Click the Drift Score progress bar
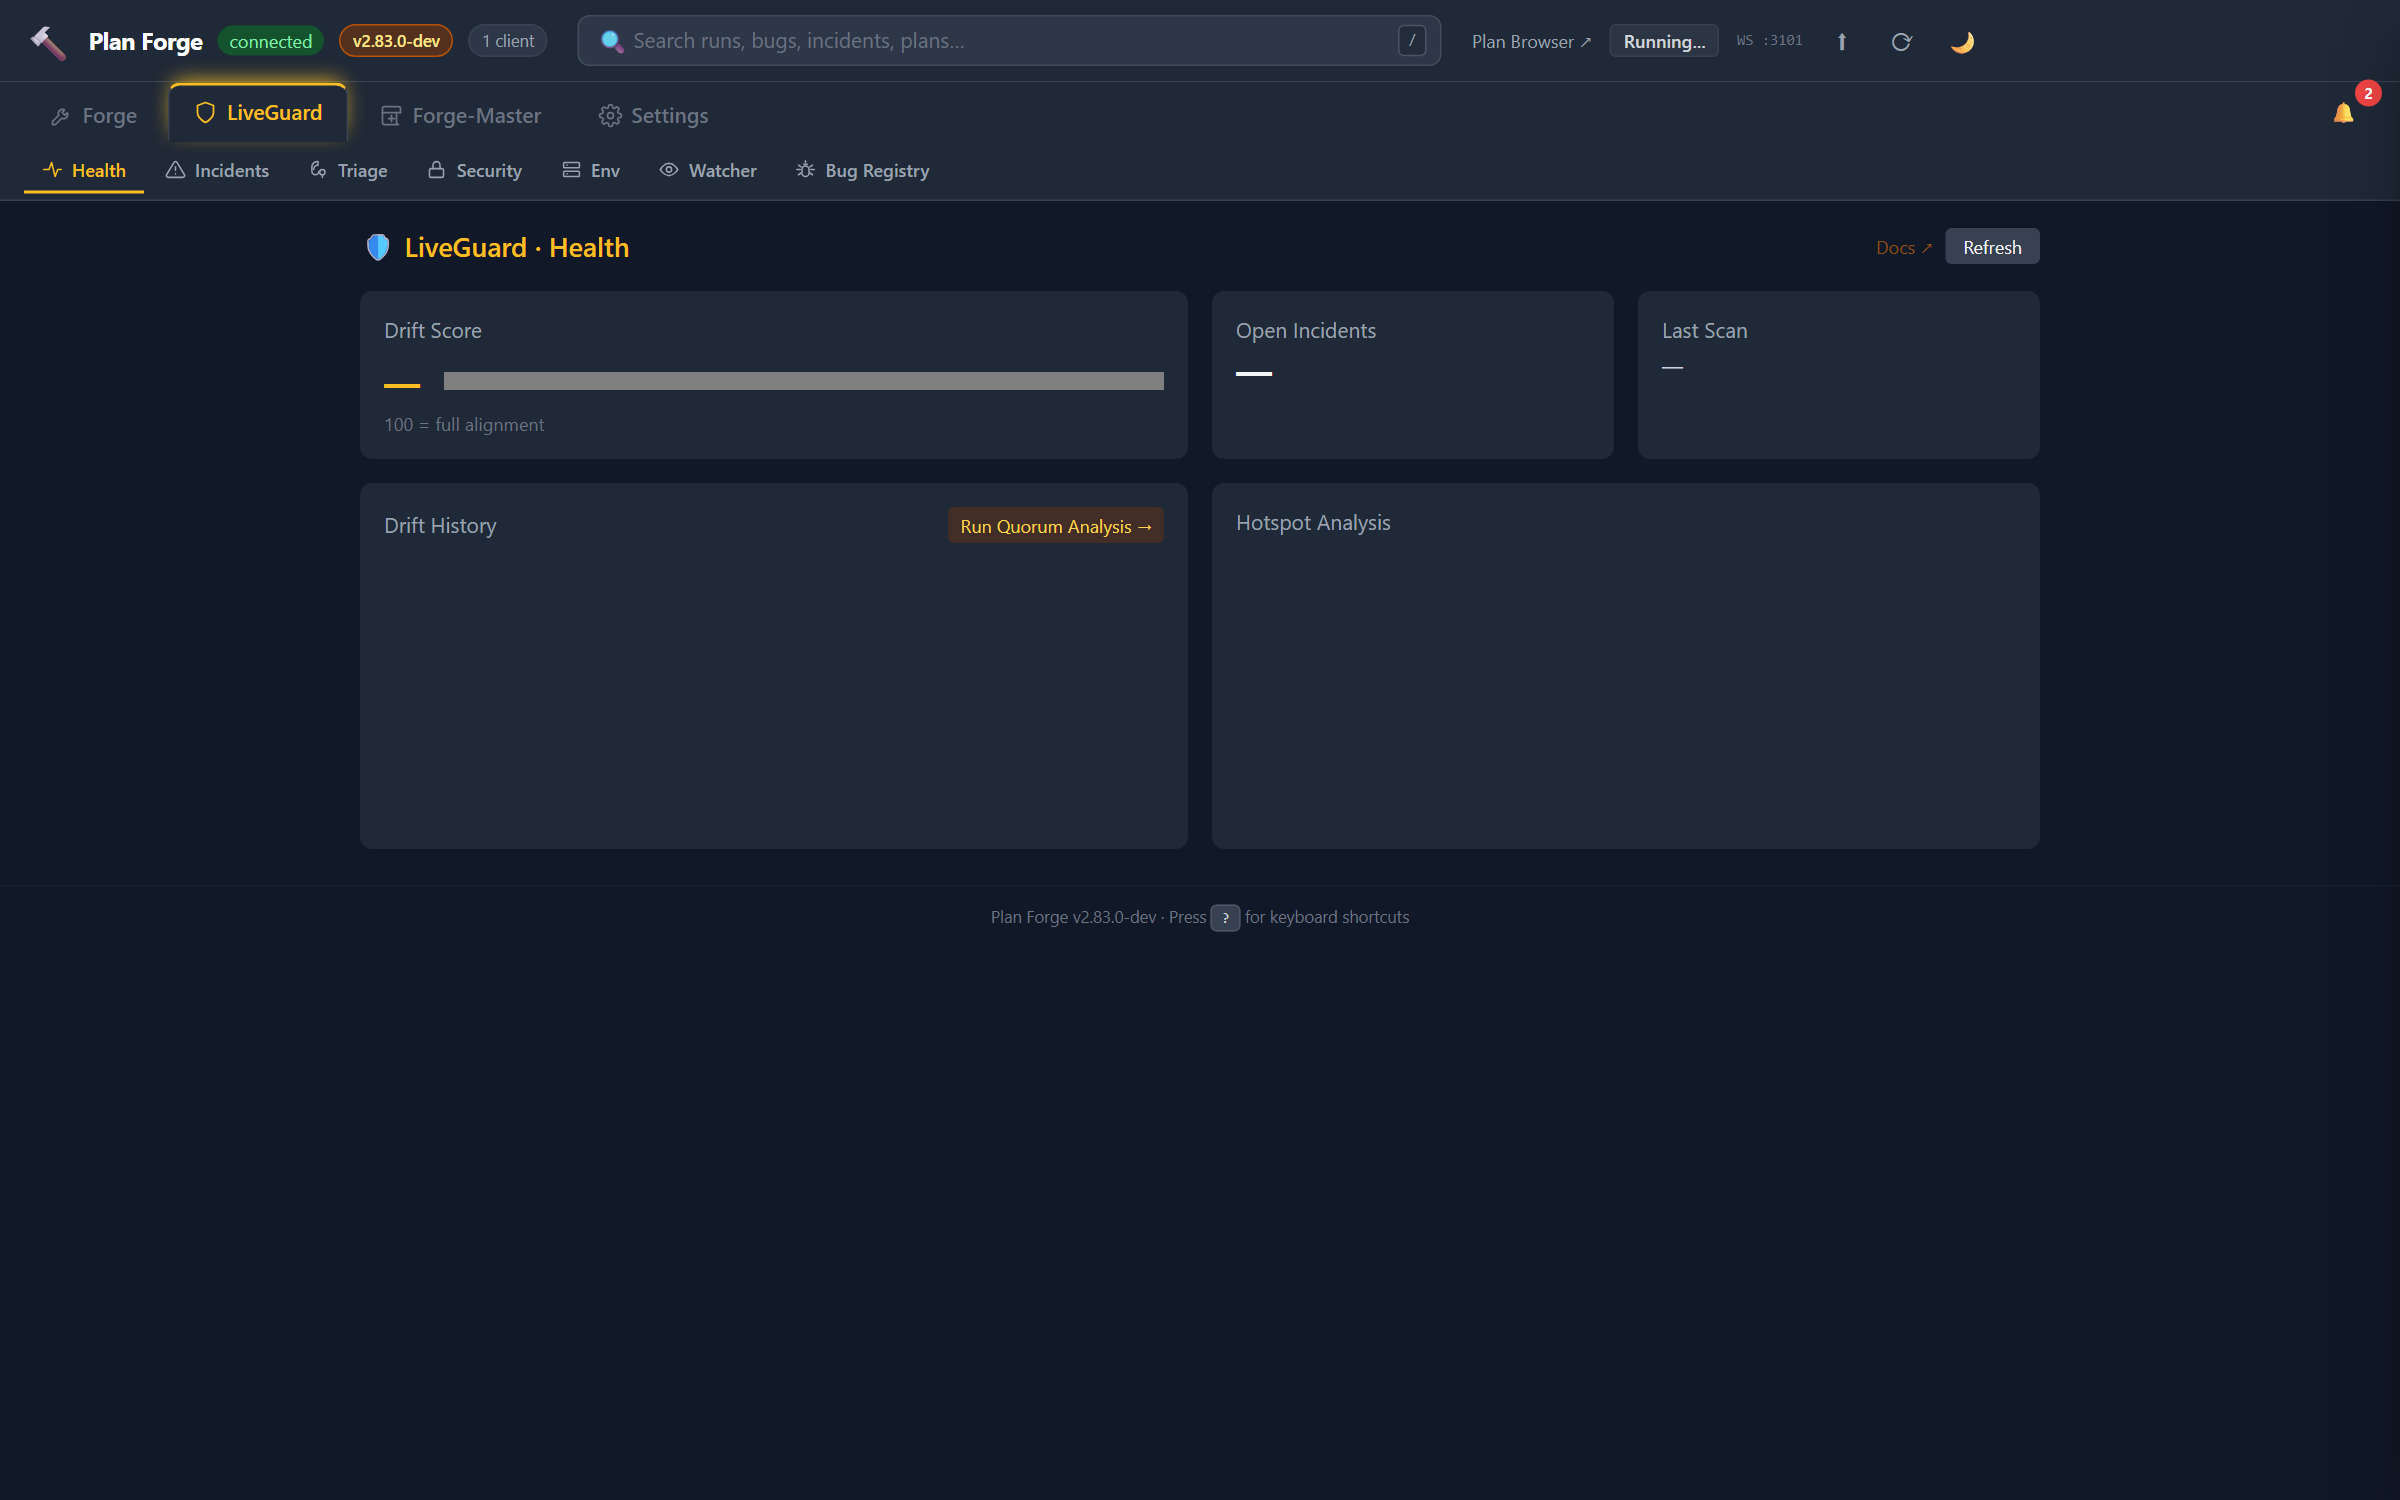 point(803,381)
